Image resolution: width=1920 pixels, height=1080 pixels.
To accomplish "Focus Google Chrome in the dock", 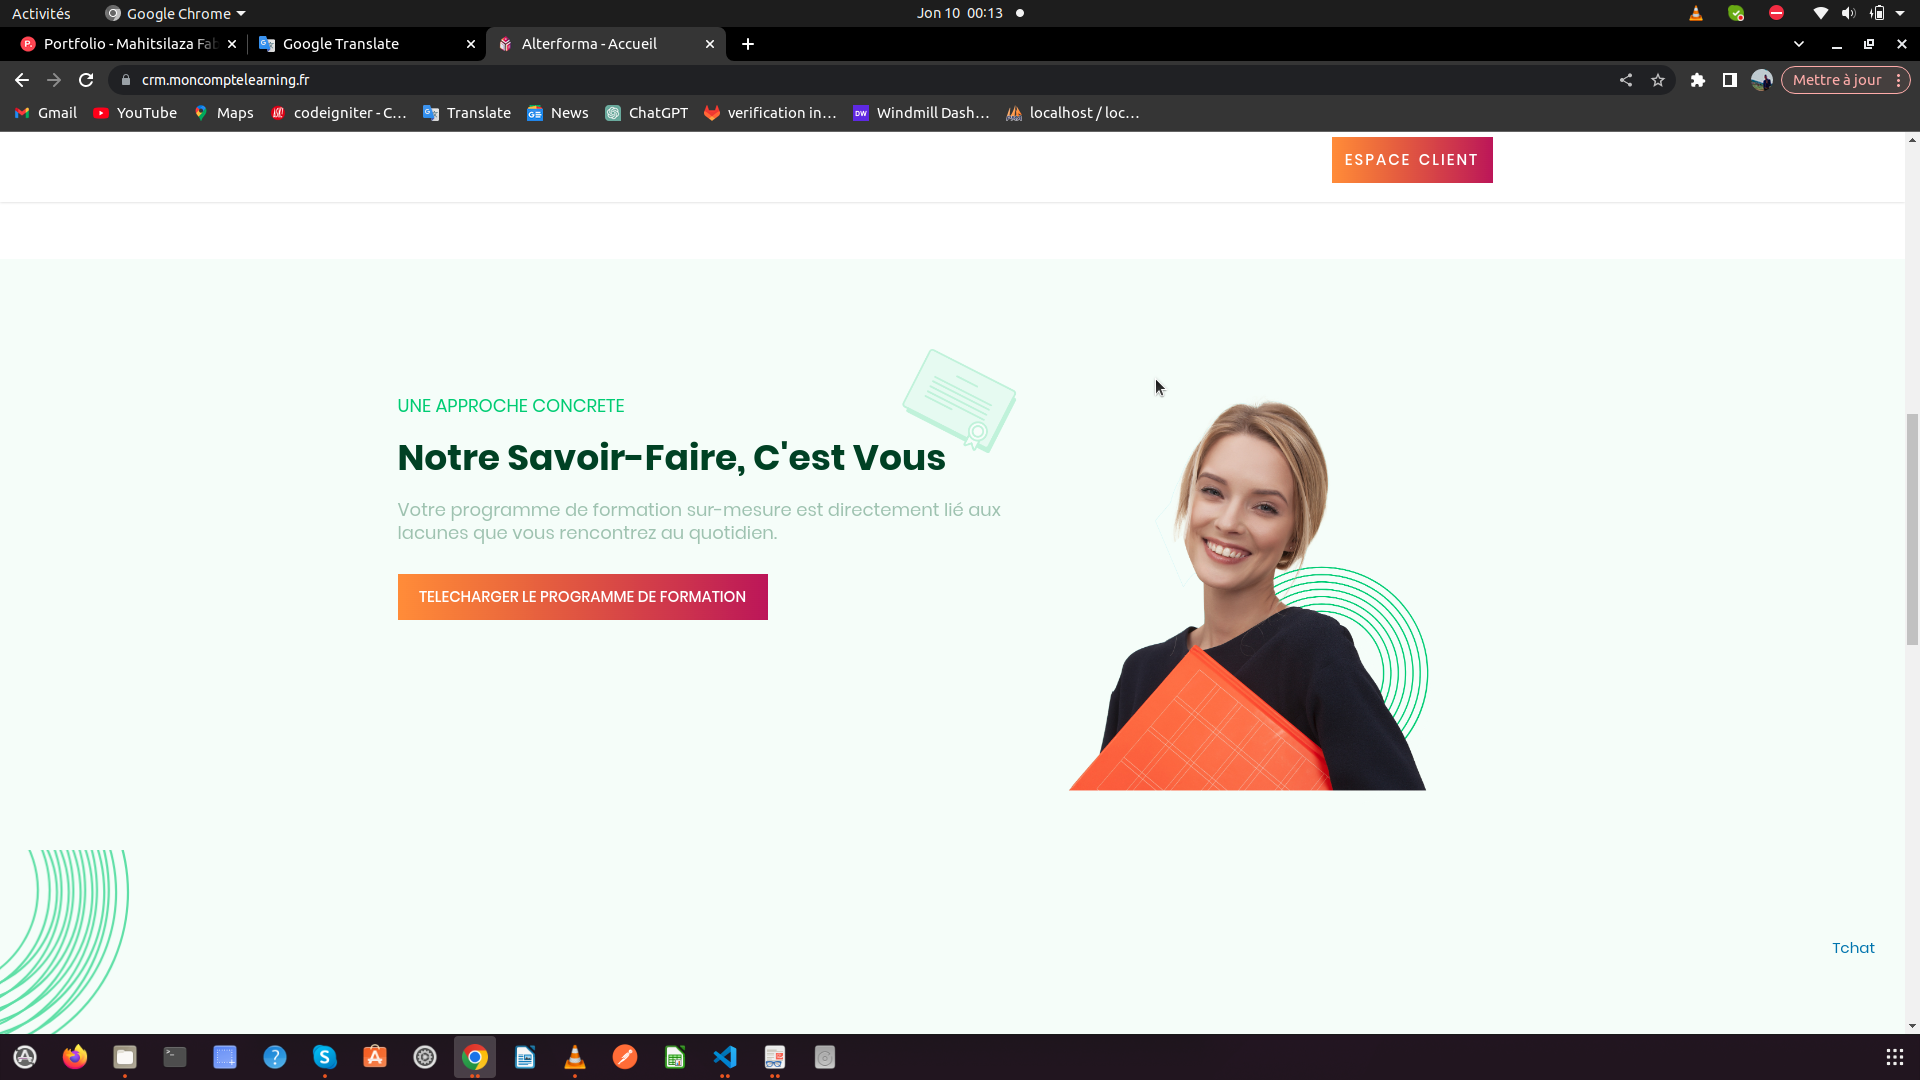I will pyautogui.click(x=475, y=1057).
